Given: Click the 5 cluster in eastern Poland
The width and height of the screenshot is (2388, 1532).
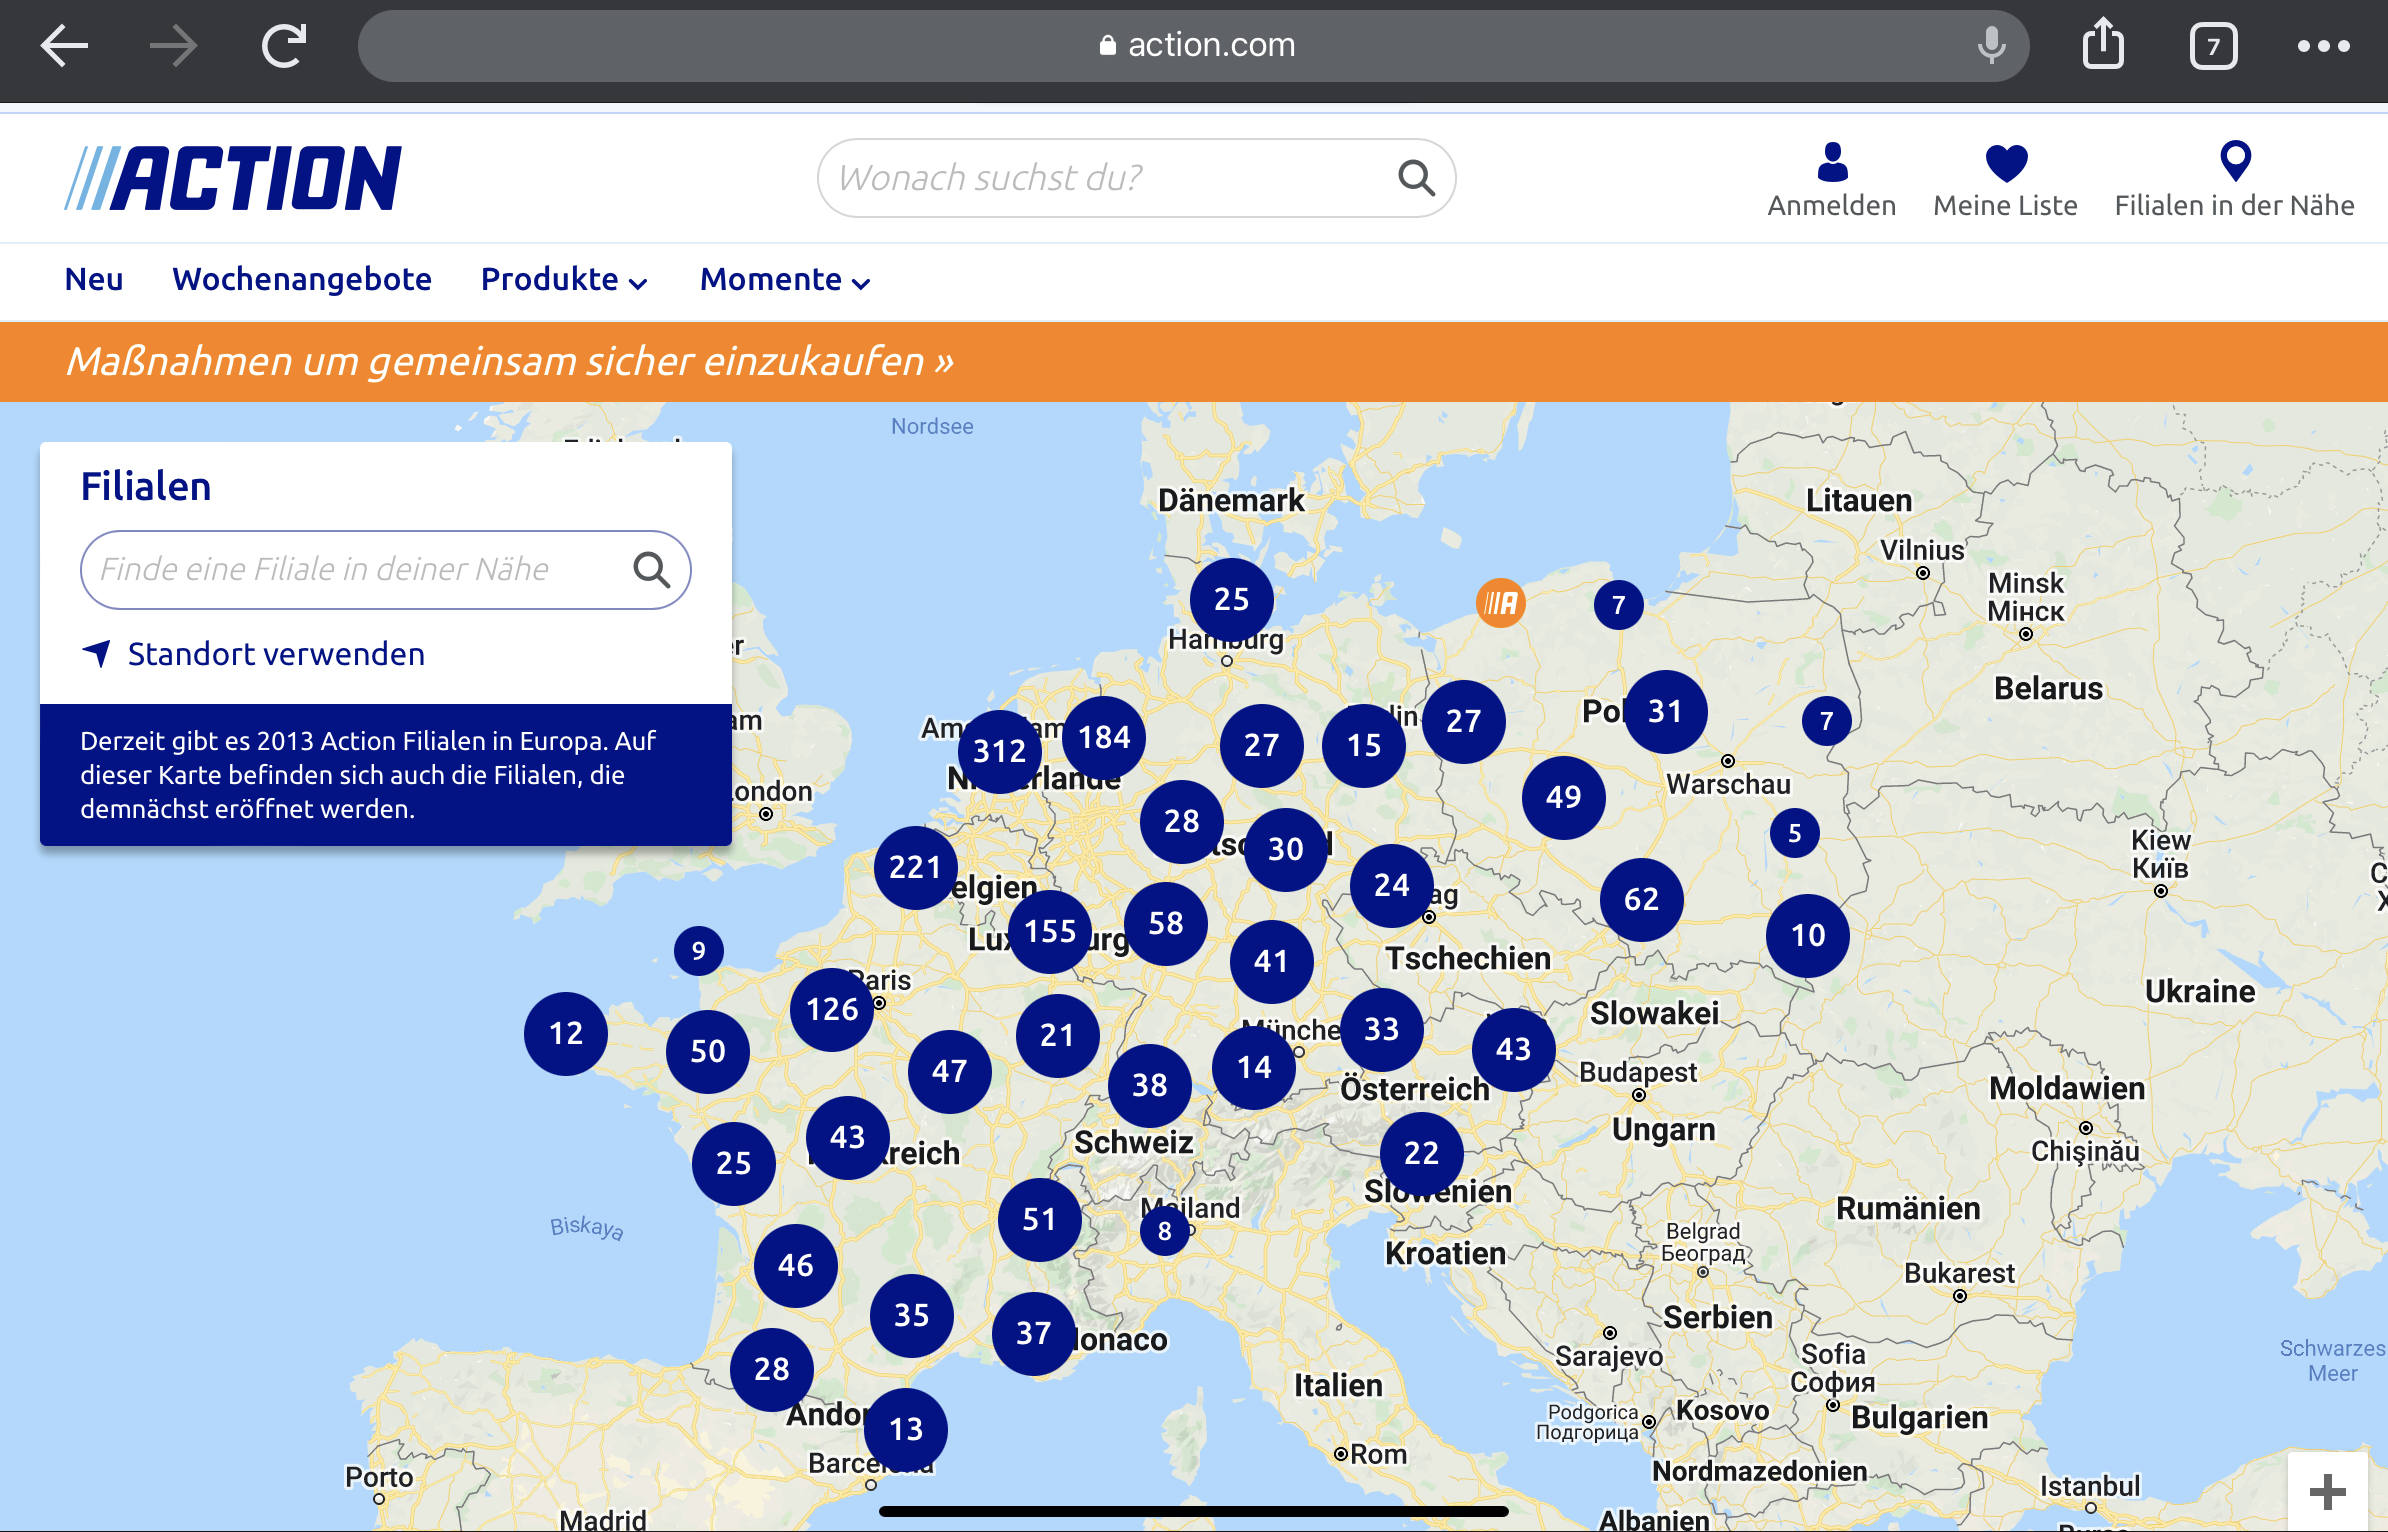Looking at the screenshot, I should click(x=1795, y=833).
